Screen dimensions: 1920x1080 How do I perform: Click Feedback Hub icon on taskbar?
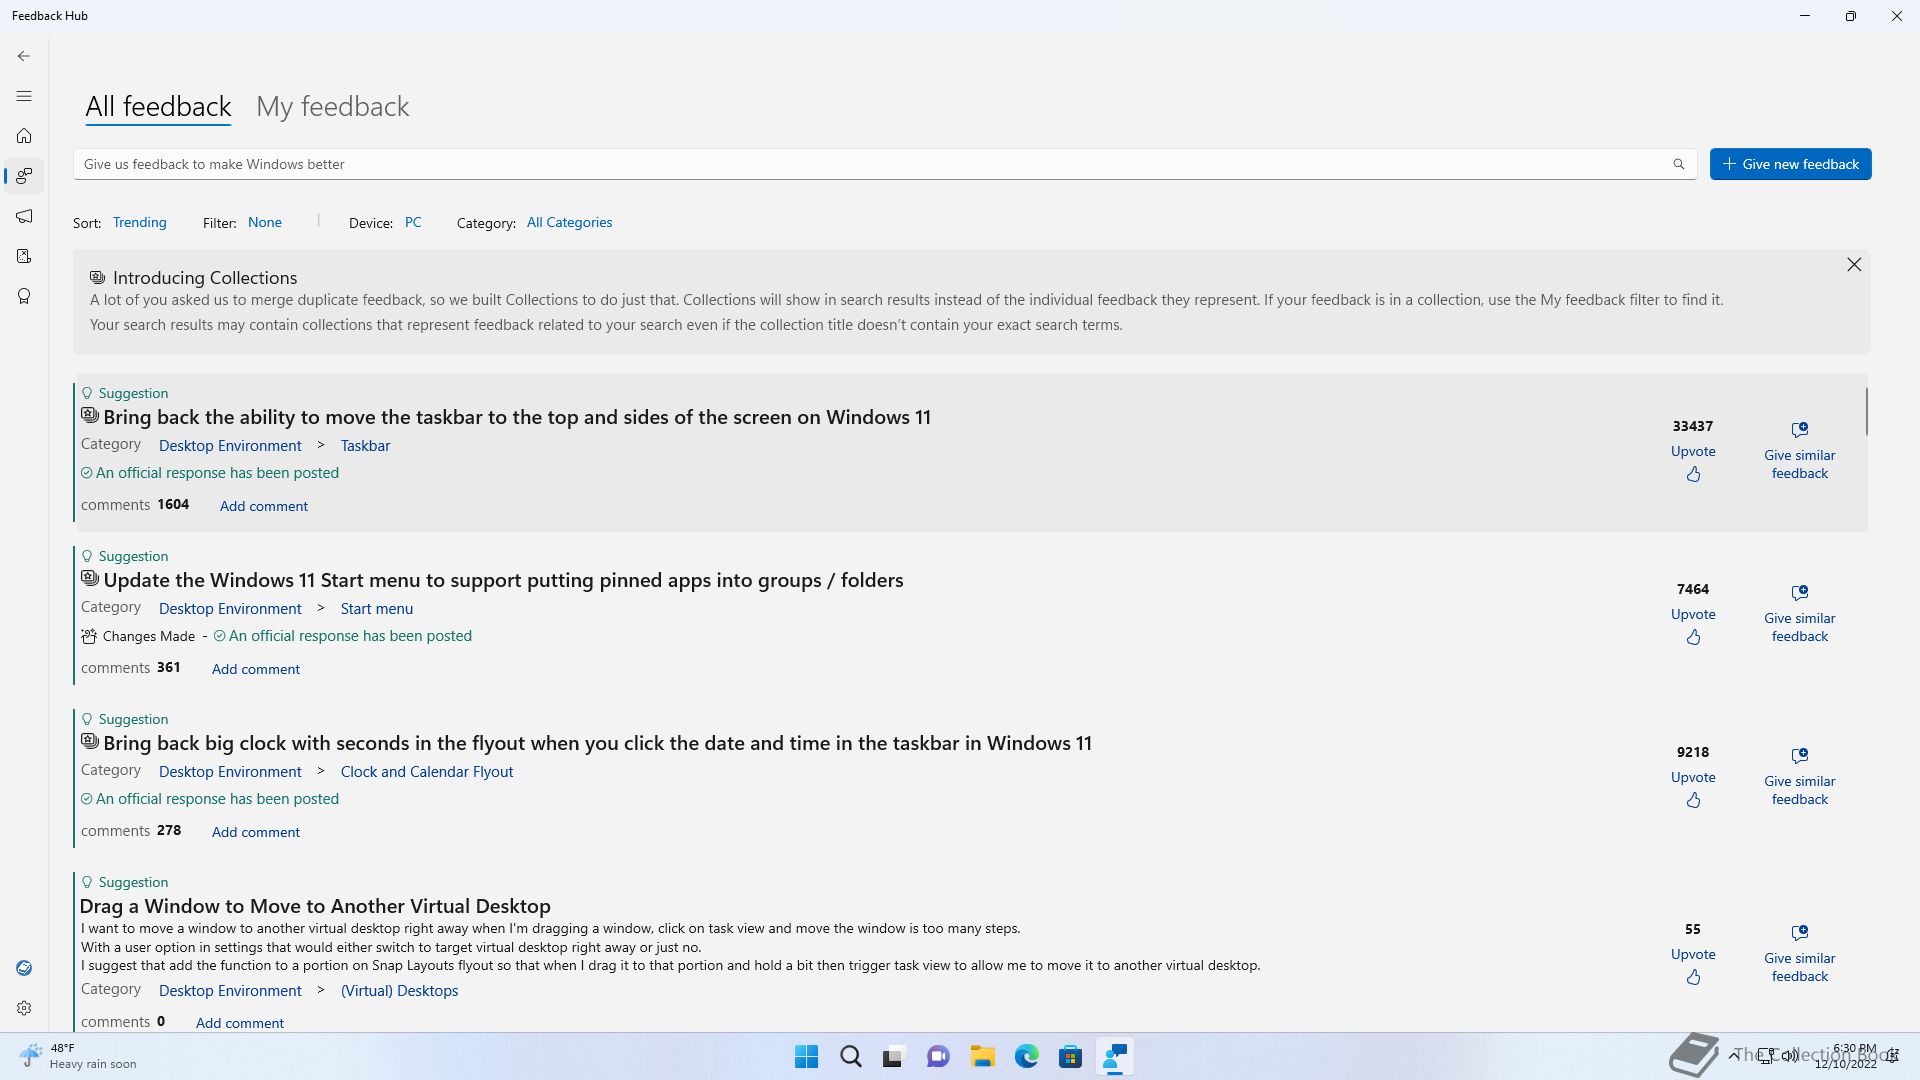pos(1114,1057)
